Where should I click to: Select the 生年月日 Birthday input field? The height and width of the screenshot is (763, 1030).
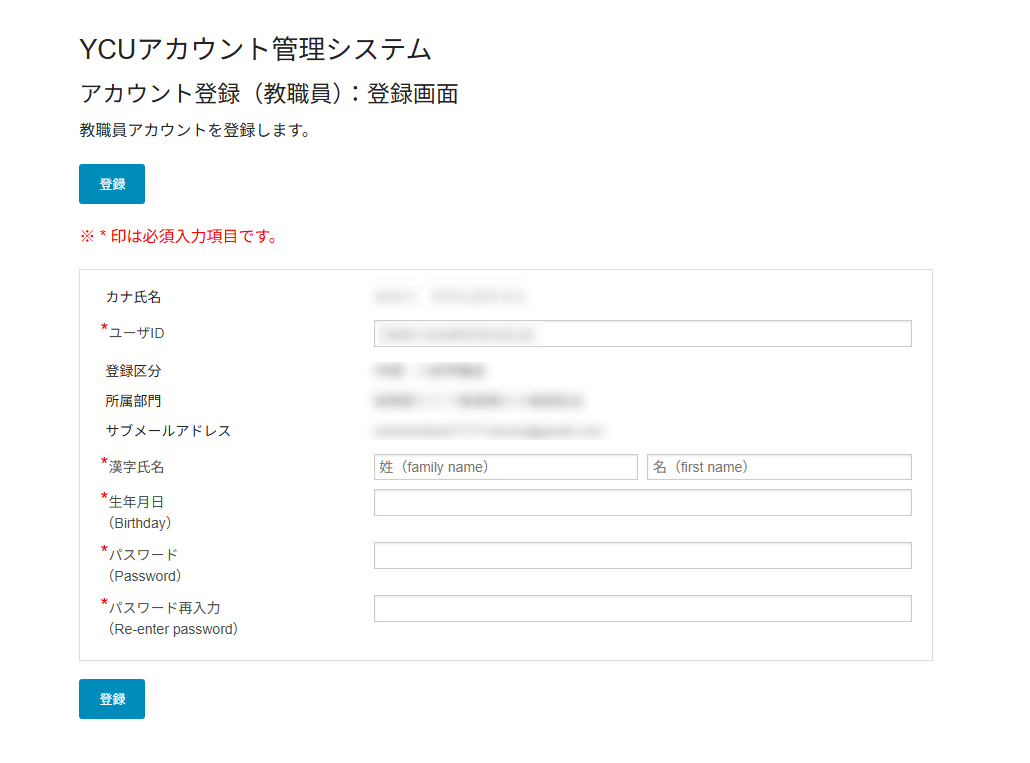click(x=642, y=502)
